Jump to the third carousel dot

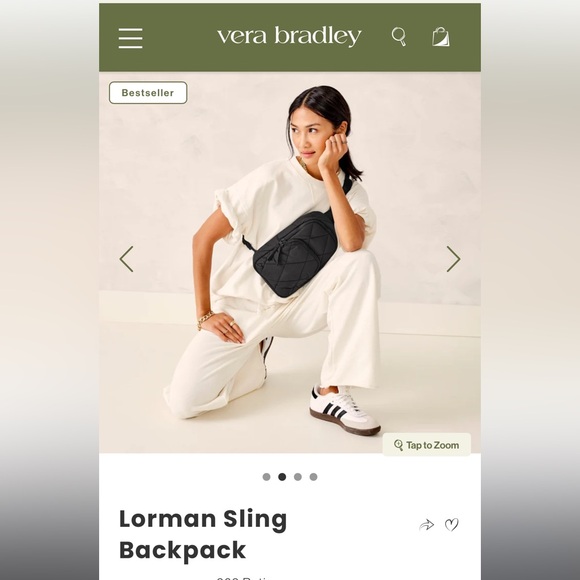[x=298, y=477]
